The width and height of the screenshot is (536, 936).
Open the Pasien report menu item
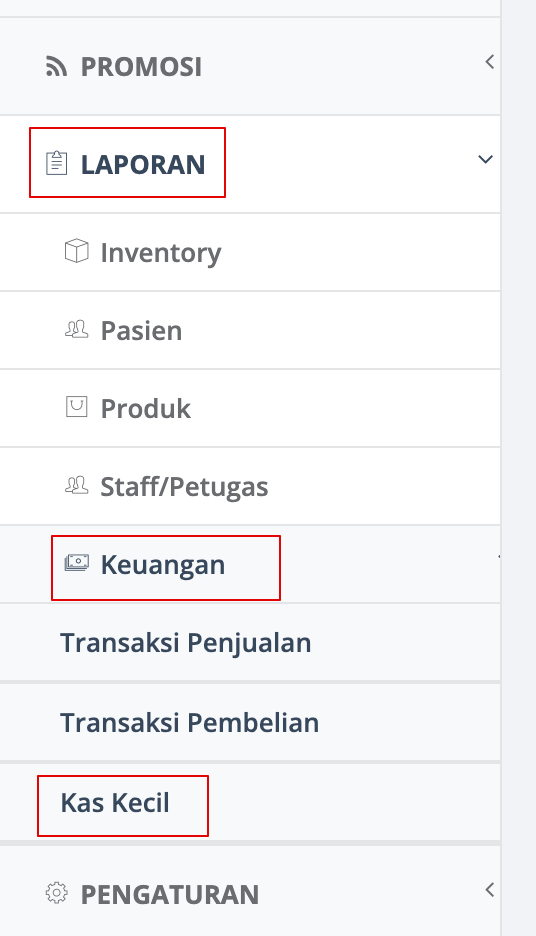coord(250,330)
